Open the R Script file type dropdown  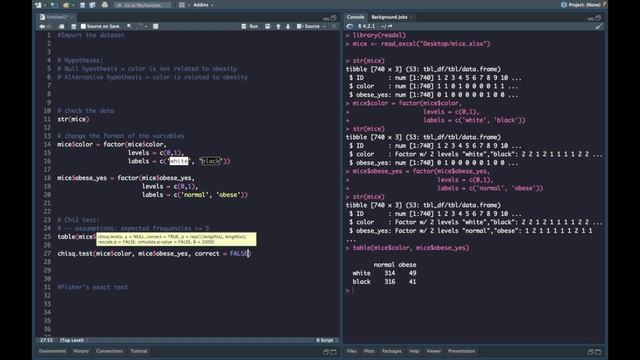pyautogui.click(x=326, y=340)
